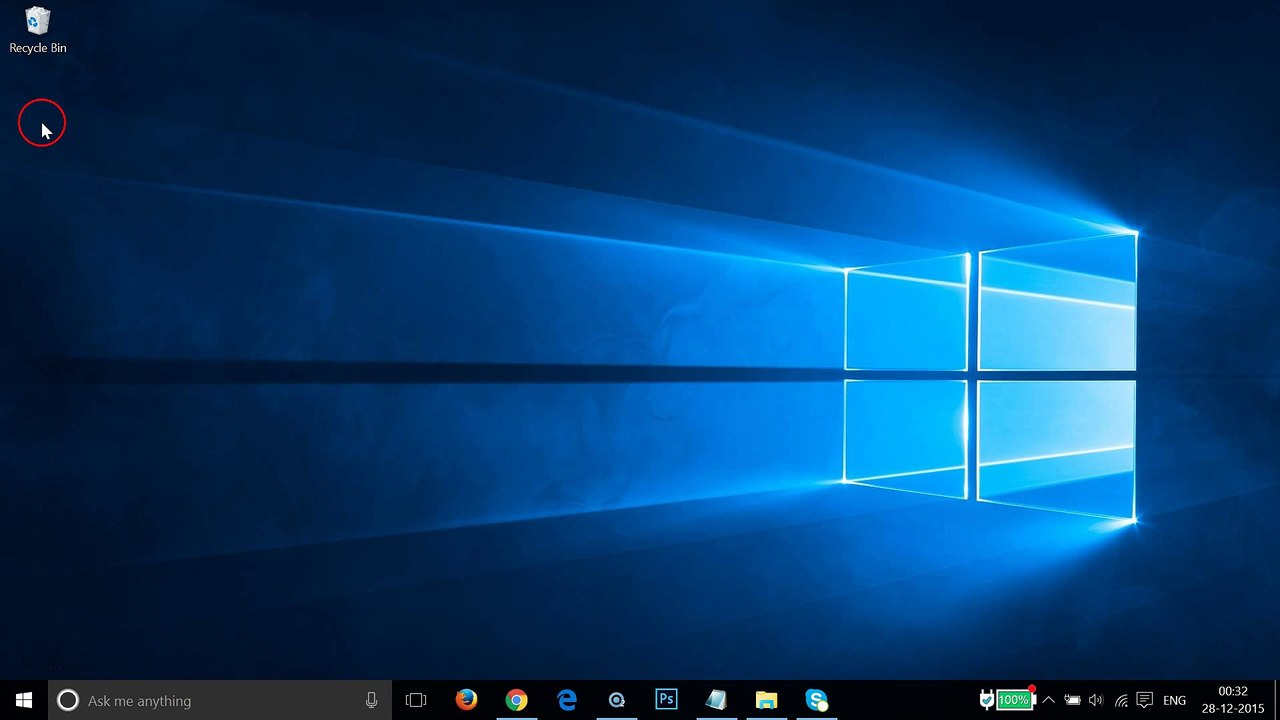
Task: Open the Windows Start menu
Action: point(24,700)
